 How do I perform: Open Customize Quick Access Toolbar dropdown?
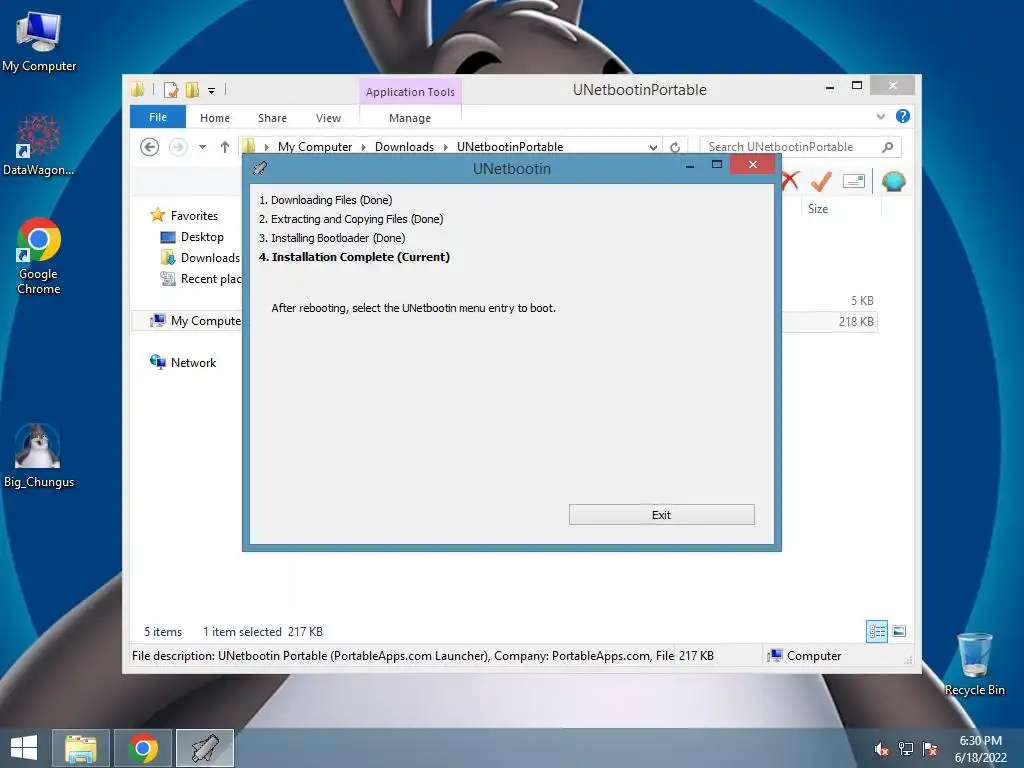212,91
